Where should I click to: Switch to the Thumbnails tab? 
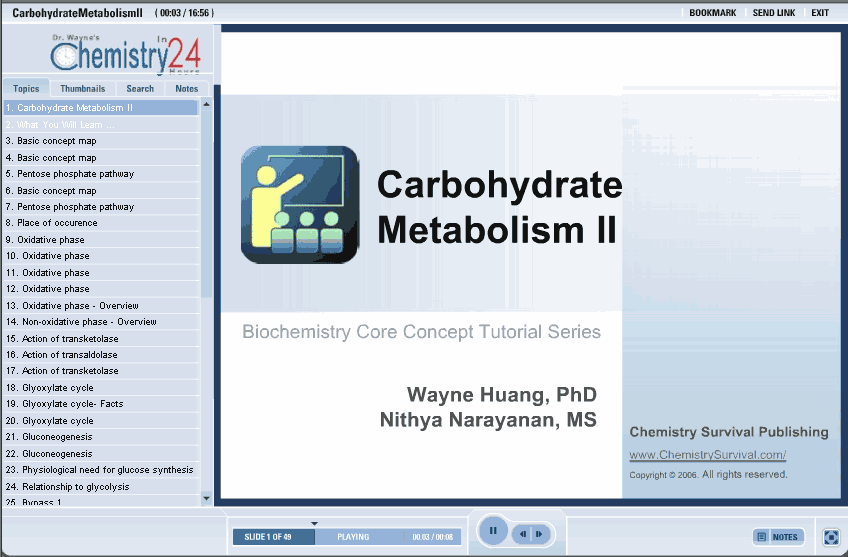(82, 89)
